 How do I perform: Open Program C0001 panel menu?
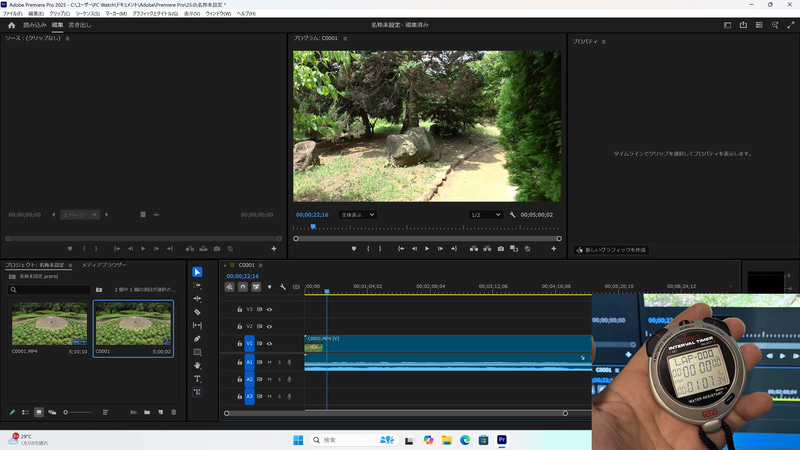click(345, 38)
